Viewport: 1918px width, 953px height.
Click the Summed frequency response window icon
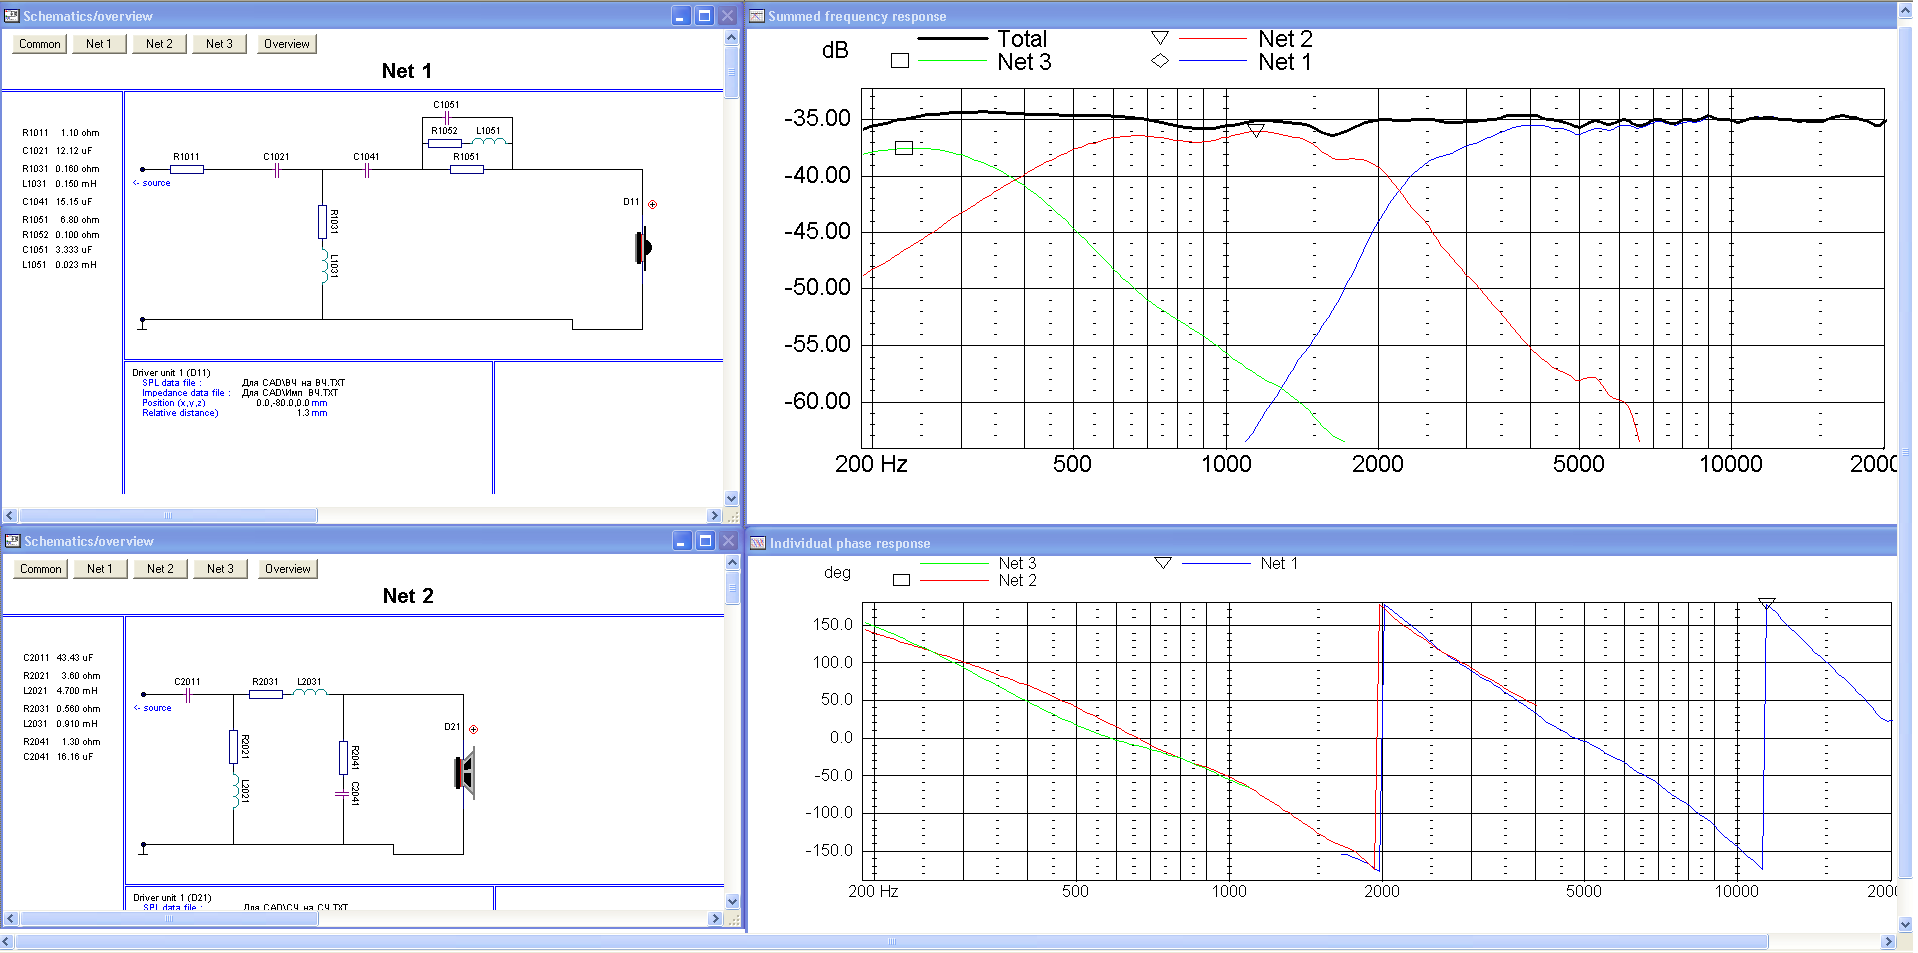757,16
